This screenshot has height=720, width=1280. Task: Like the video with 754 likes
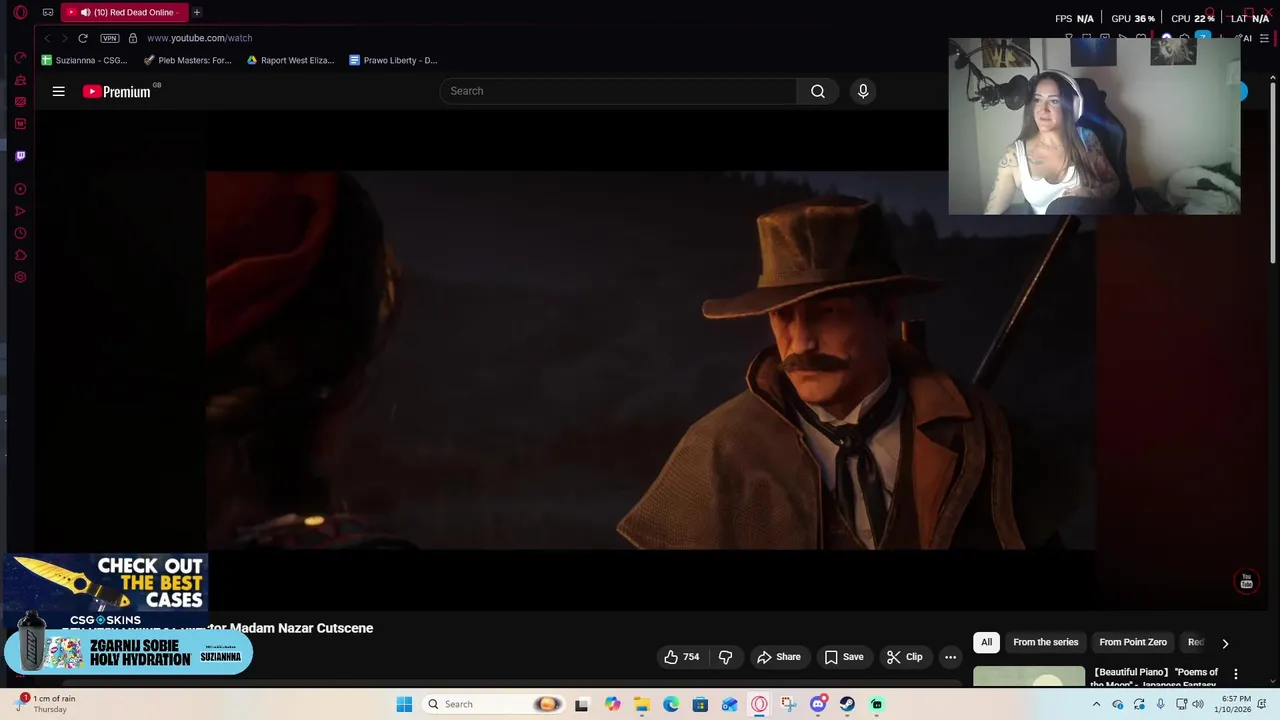pos(681,657)
